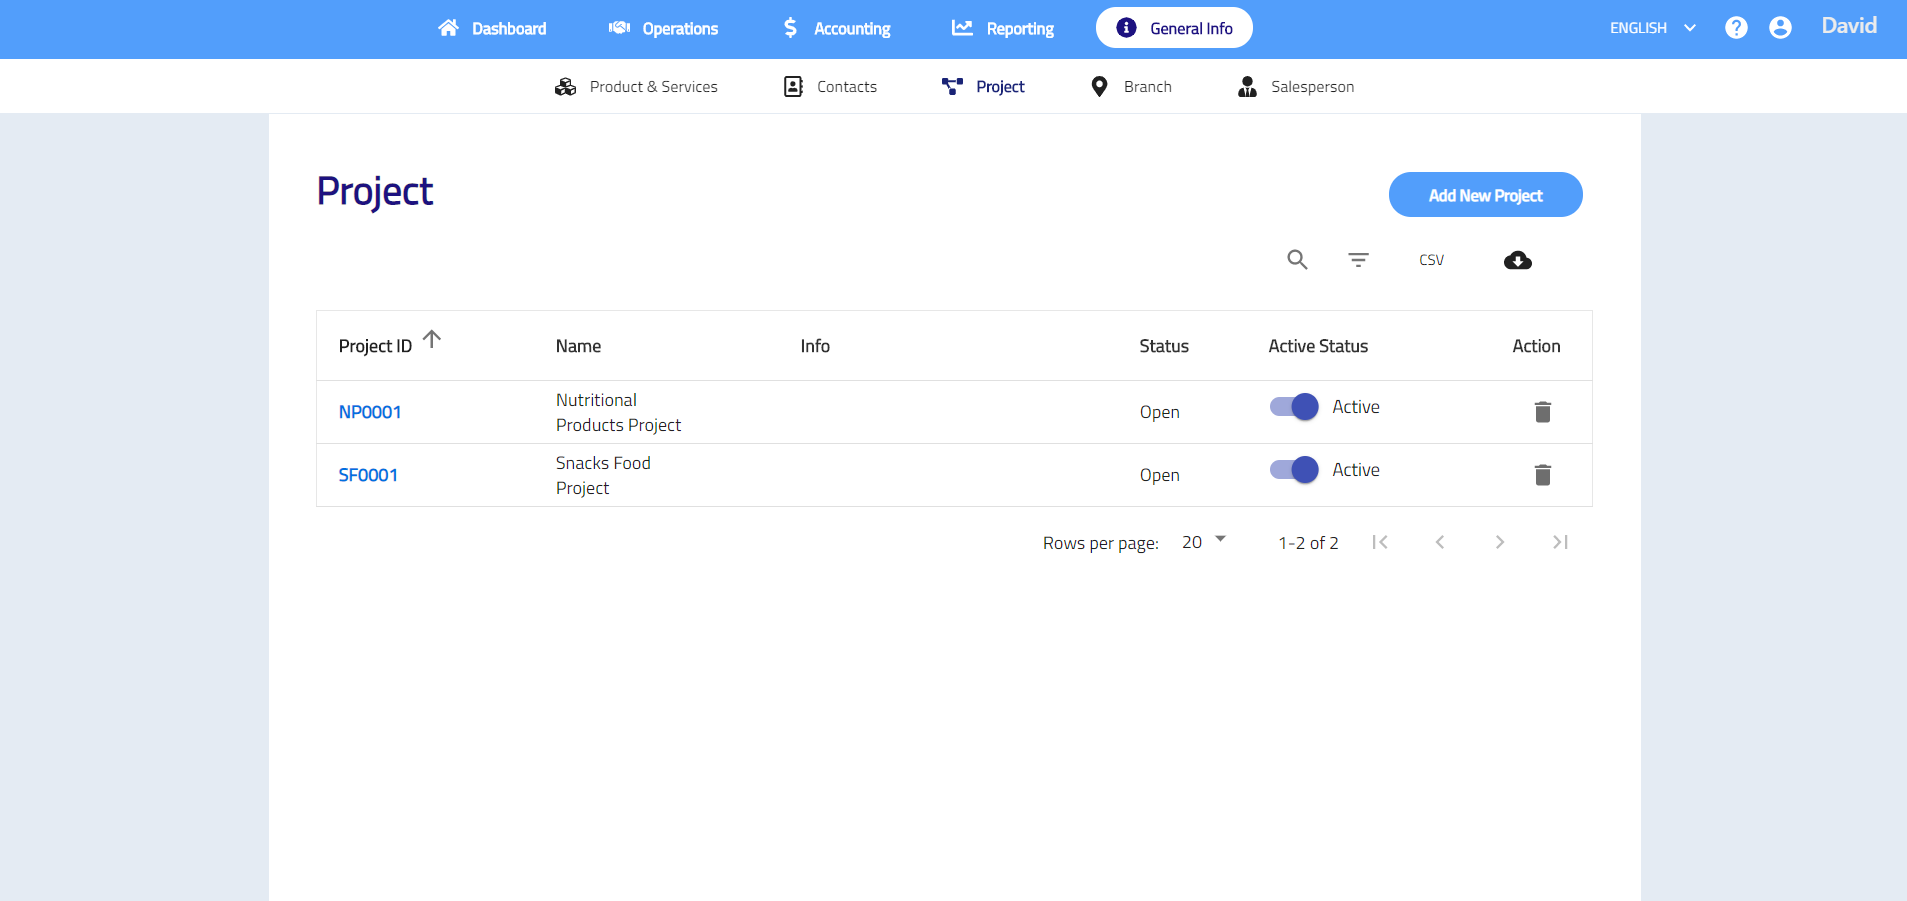Click the user account avatar icon

[x=1780, y=28]
